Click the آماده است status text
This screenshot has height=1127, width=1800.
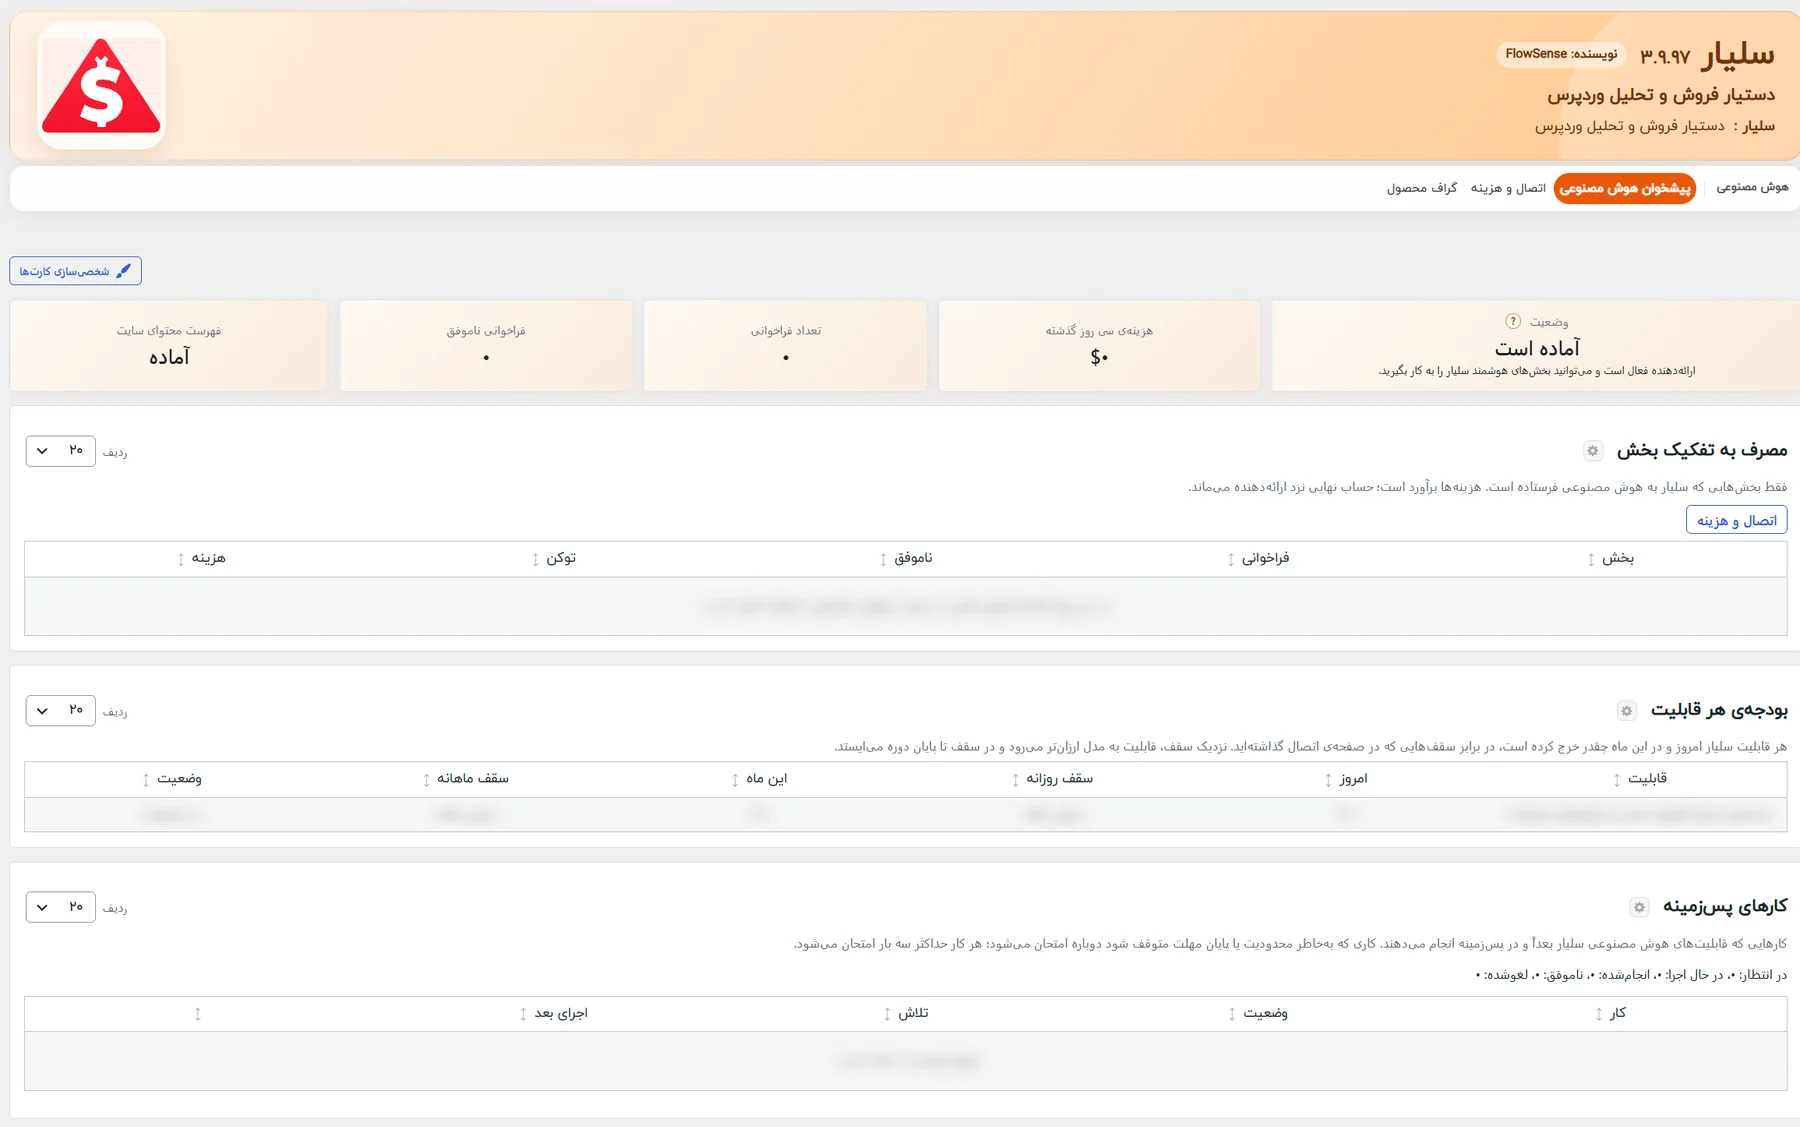[x=1537, y=348]
